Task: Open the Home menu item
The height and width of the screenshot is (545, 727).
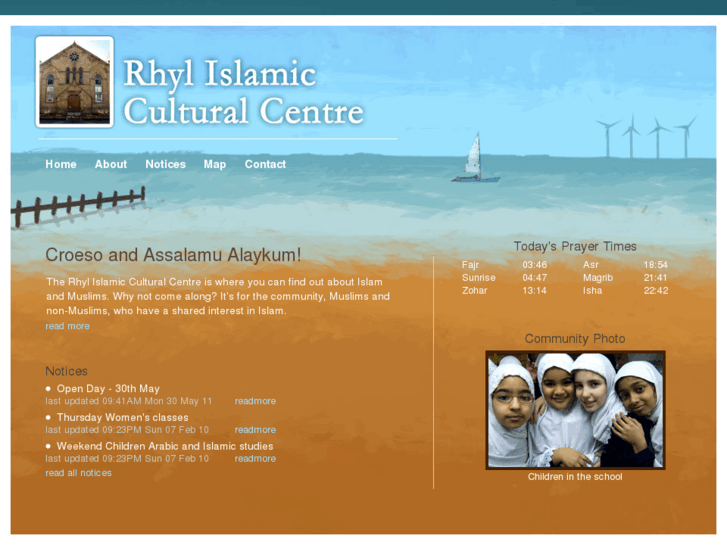Action: 61,164
